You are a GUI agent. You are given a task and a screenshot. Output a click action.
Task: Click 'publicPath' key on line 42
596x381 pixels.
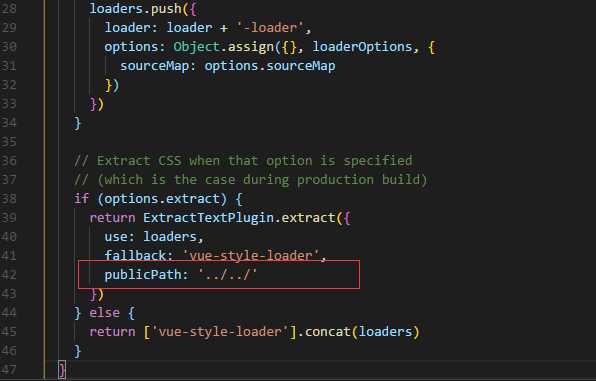coord(143,274)
